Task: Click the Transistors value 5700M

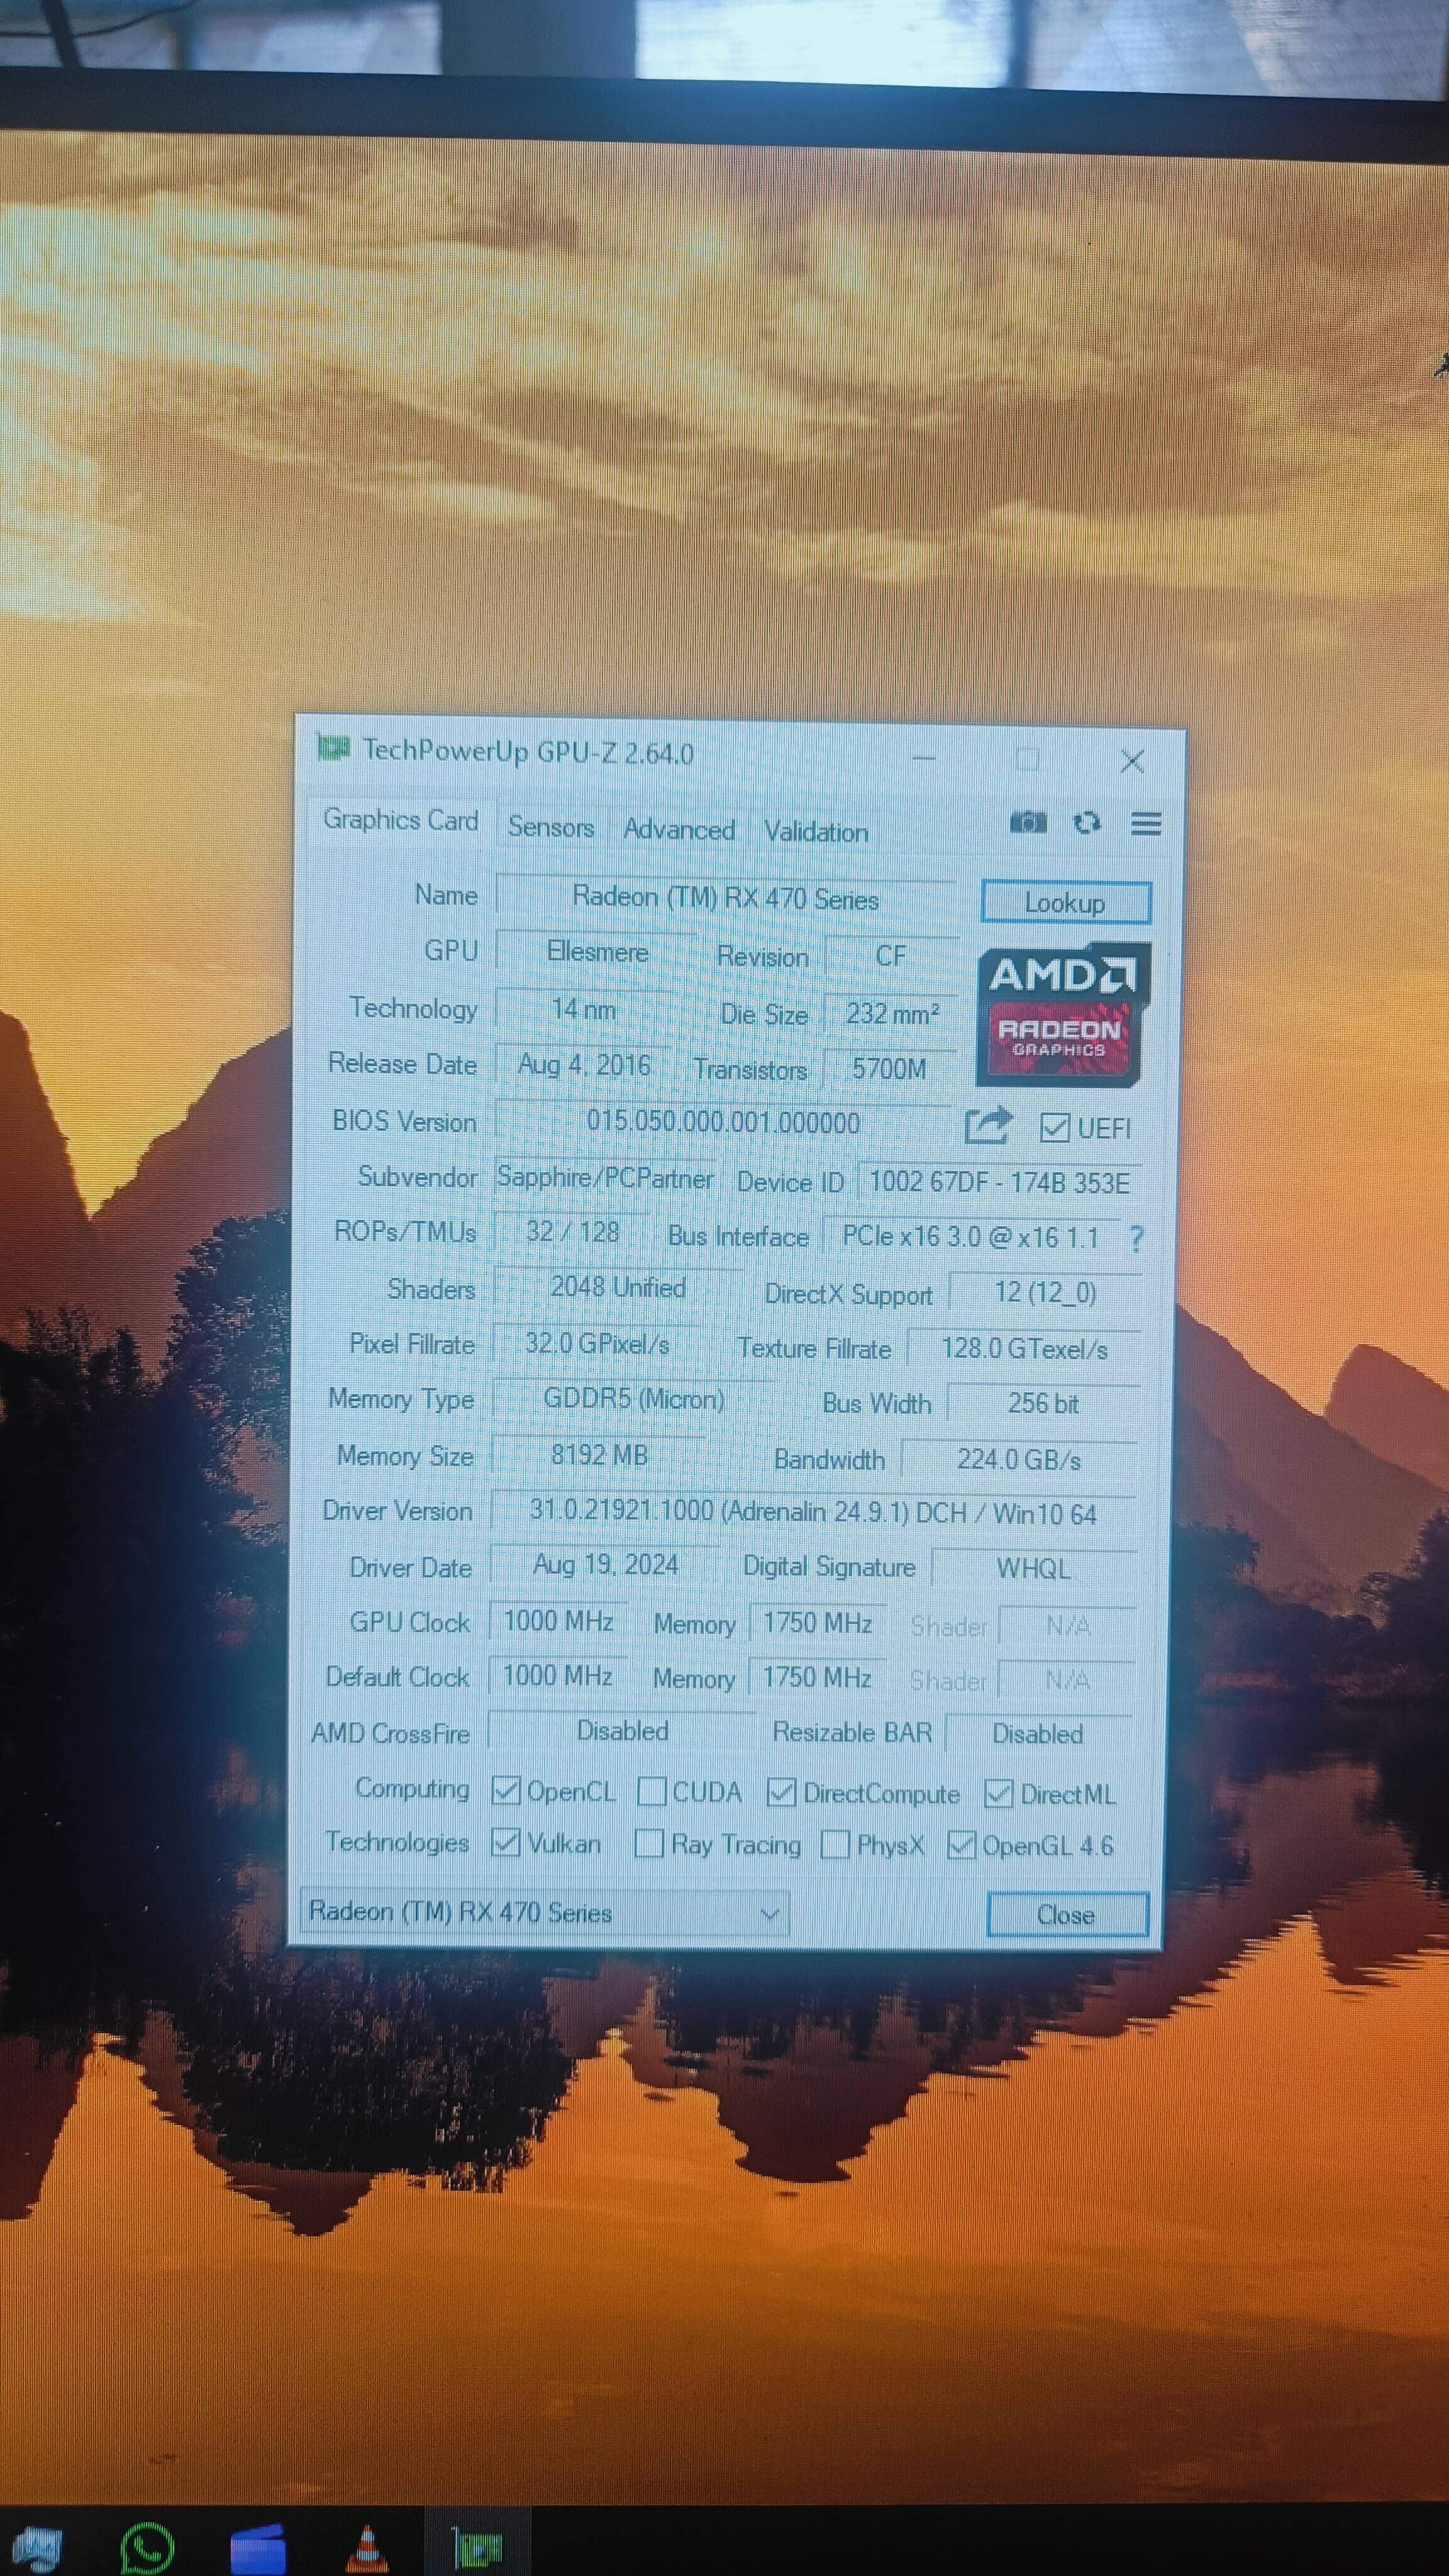Action: 889,1069
